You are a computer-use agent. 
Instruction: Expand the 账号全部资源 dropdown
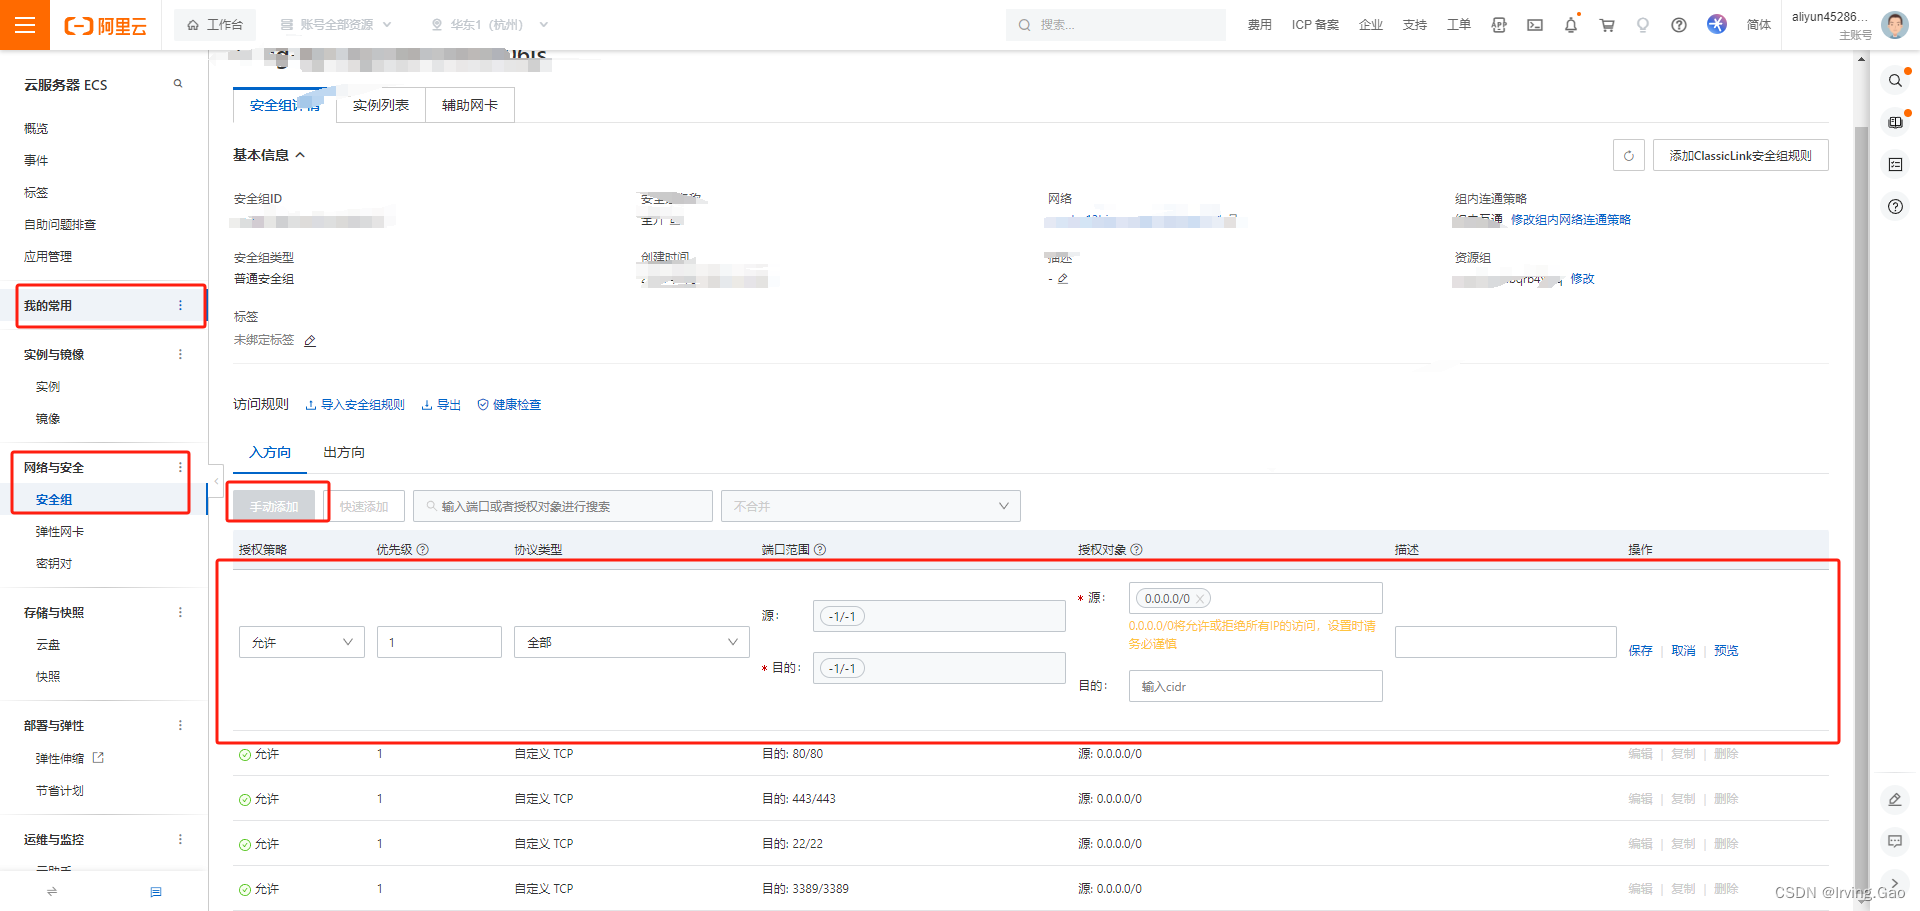pos(336,25)
